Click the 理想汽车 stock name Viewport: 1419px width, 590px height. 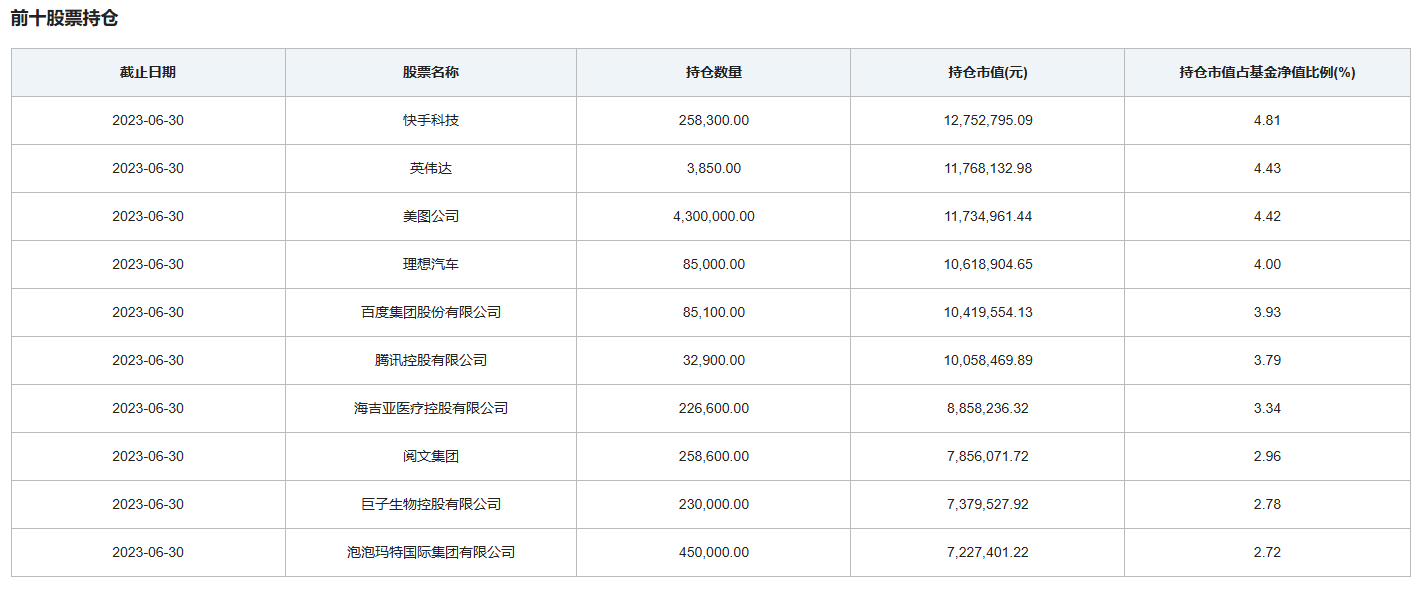click(431, 265)
